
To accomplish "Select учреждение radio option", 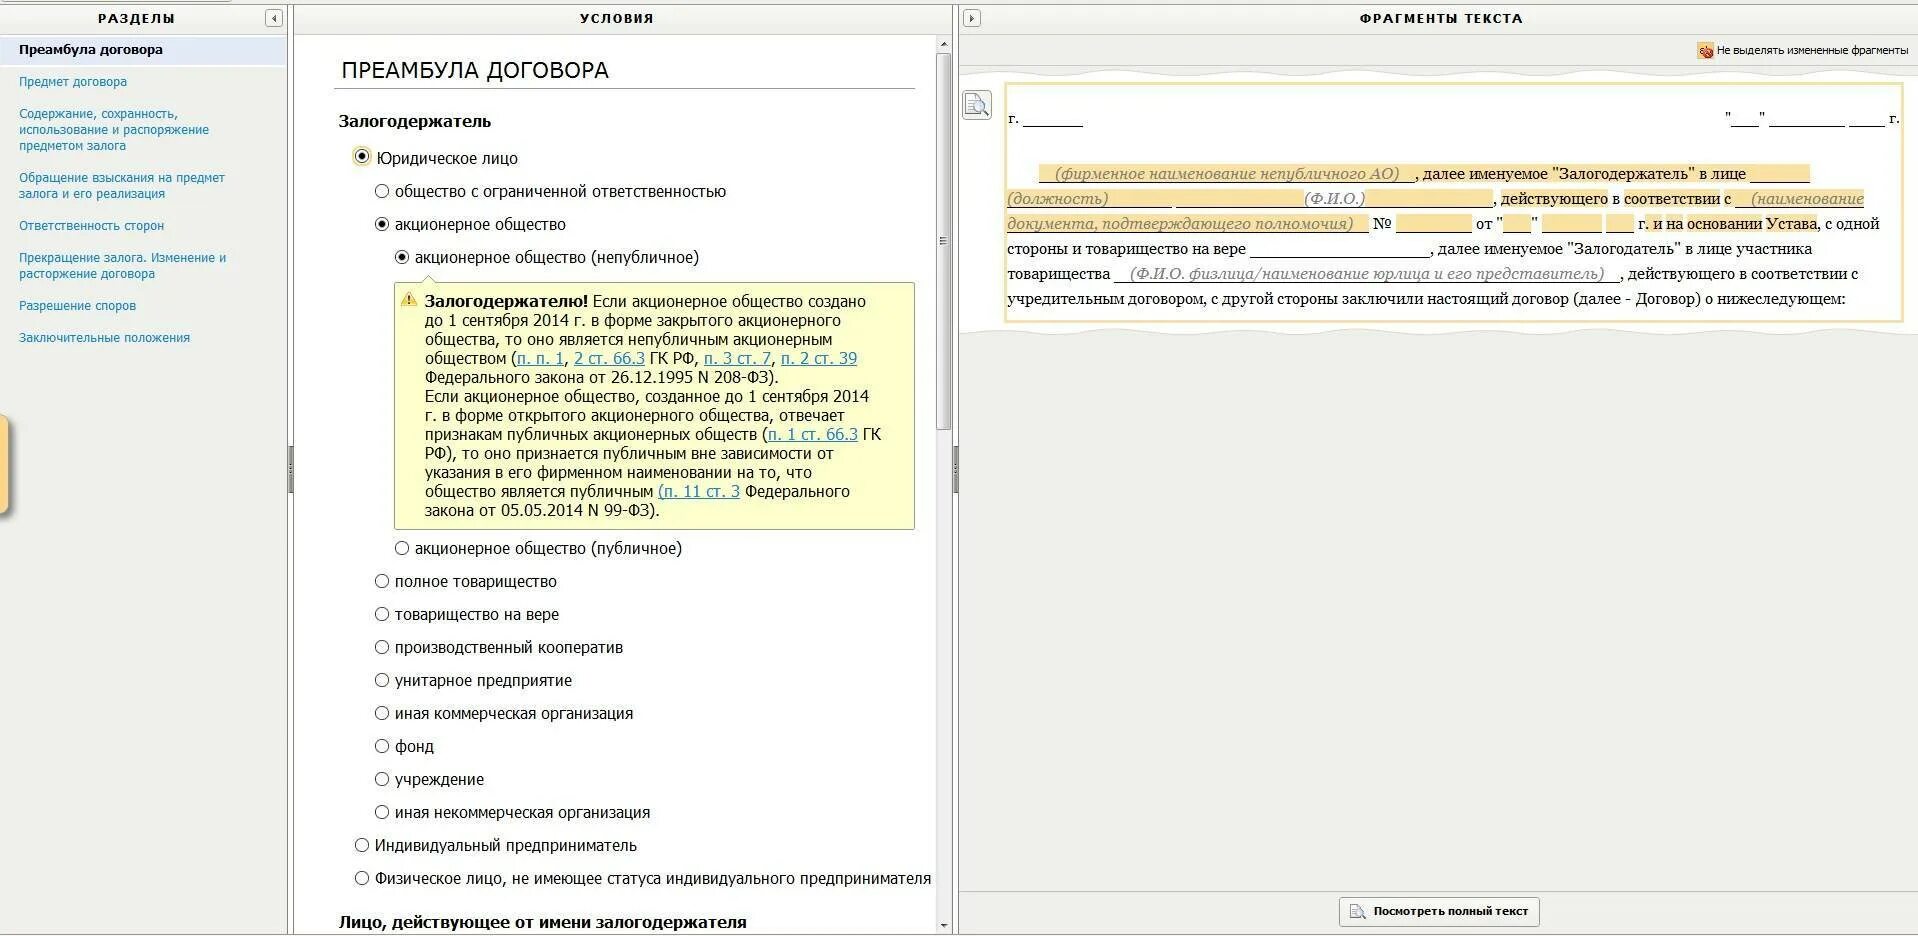I will click(381, 779).
